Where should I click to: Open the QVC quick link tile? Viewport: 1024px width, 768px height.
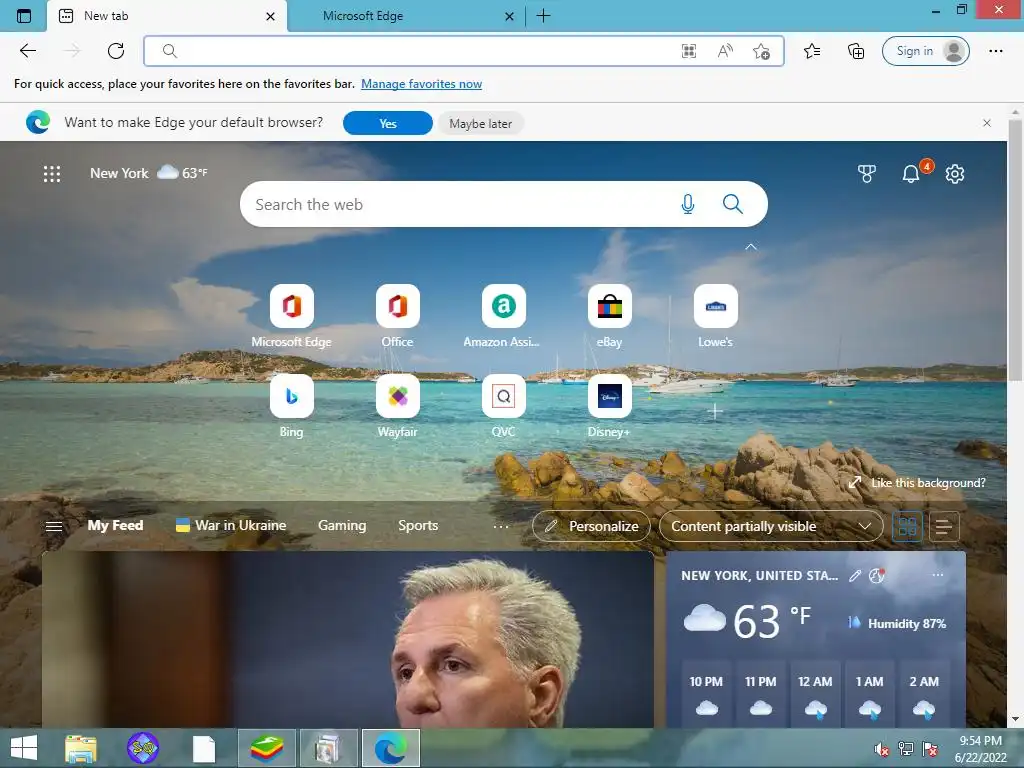click(x=503, y=406)
